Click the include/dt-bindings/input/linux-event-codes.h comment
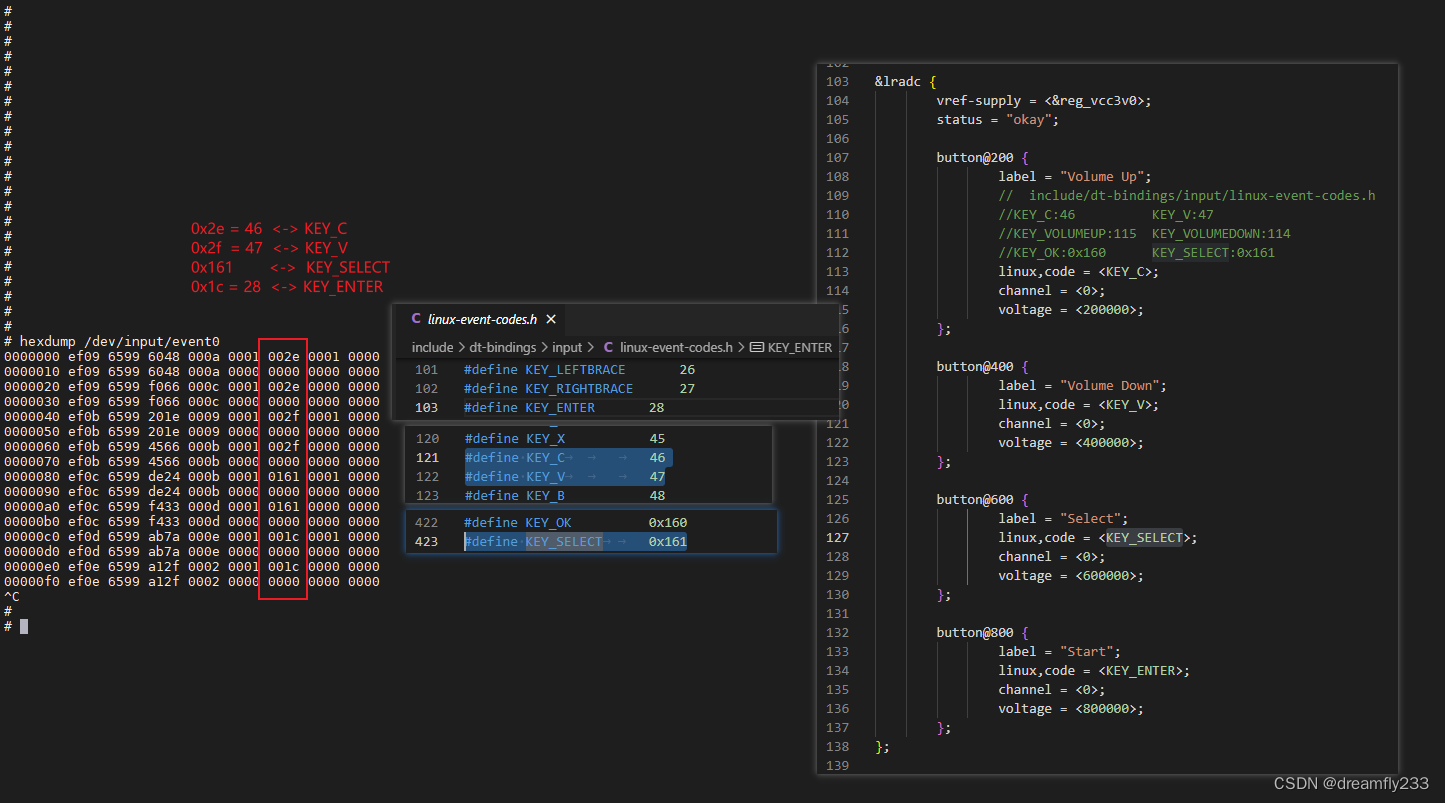This screenshot has height=803, width=1445. click(x=1187, y=195)
